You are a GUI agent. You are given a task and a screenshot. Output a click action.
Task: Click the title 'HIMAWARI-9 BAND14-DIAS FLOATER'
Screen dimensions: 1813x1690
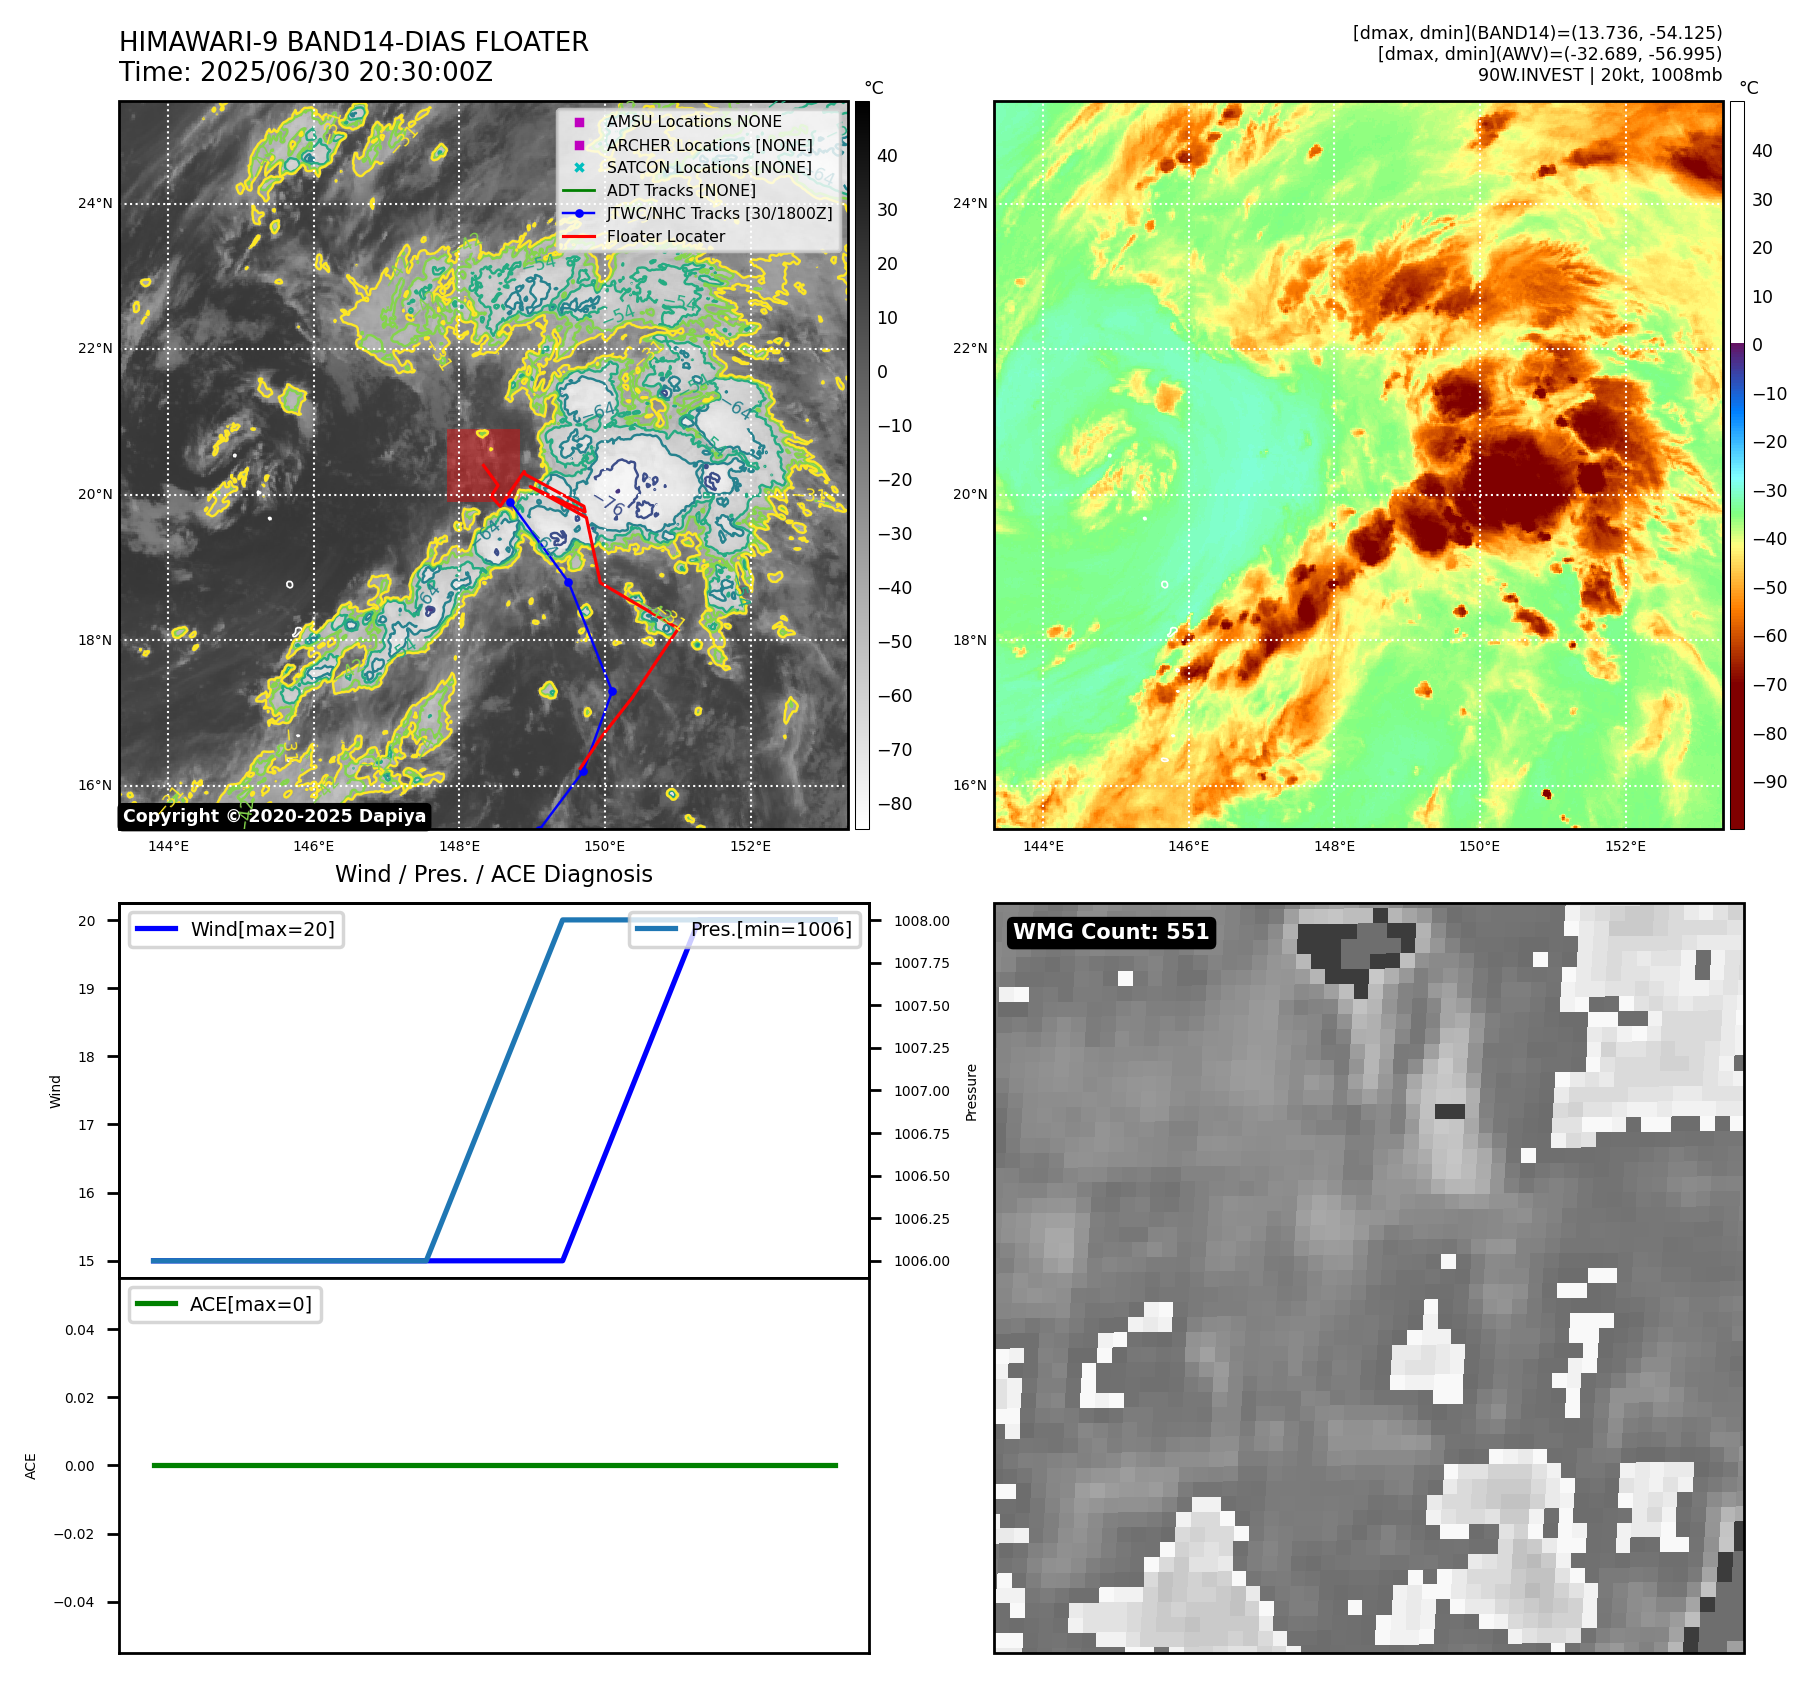pyautogui.click(x=353, y=42)
